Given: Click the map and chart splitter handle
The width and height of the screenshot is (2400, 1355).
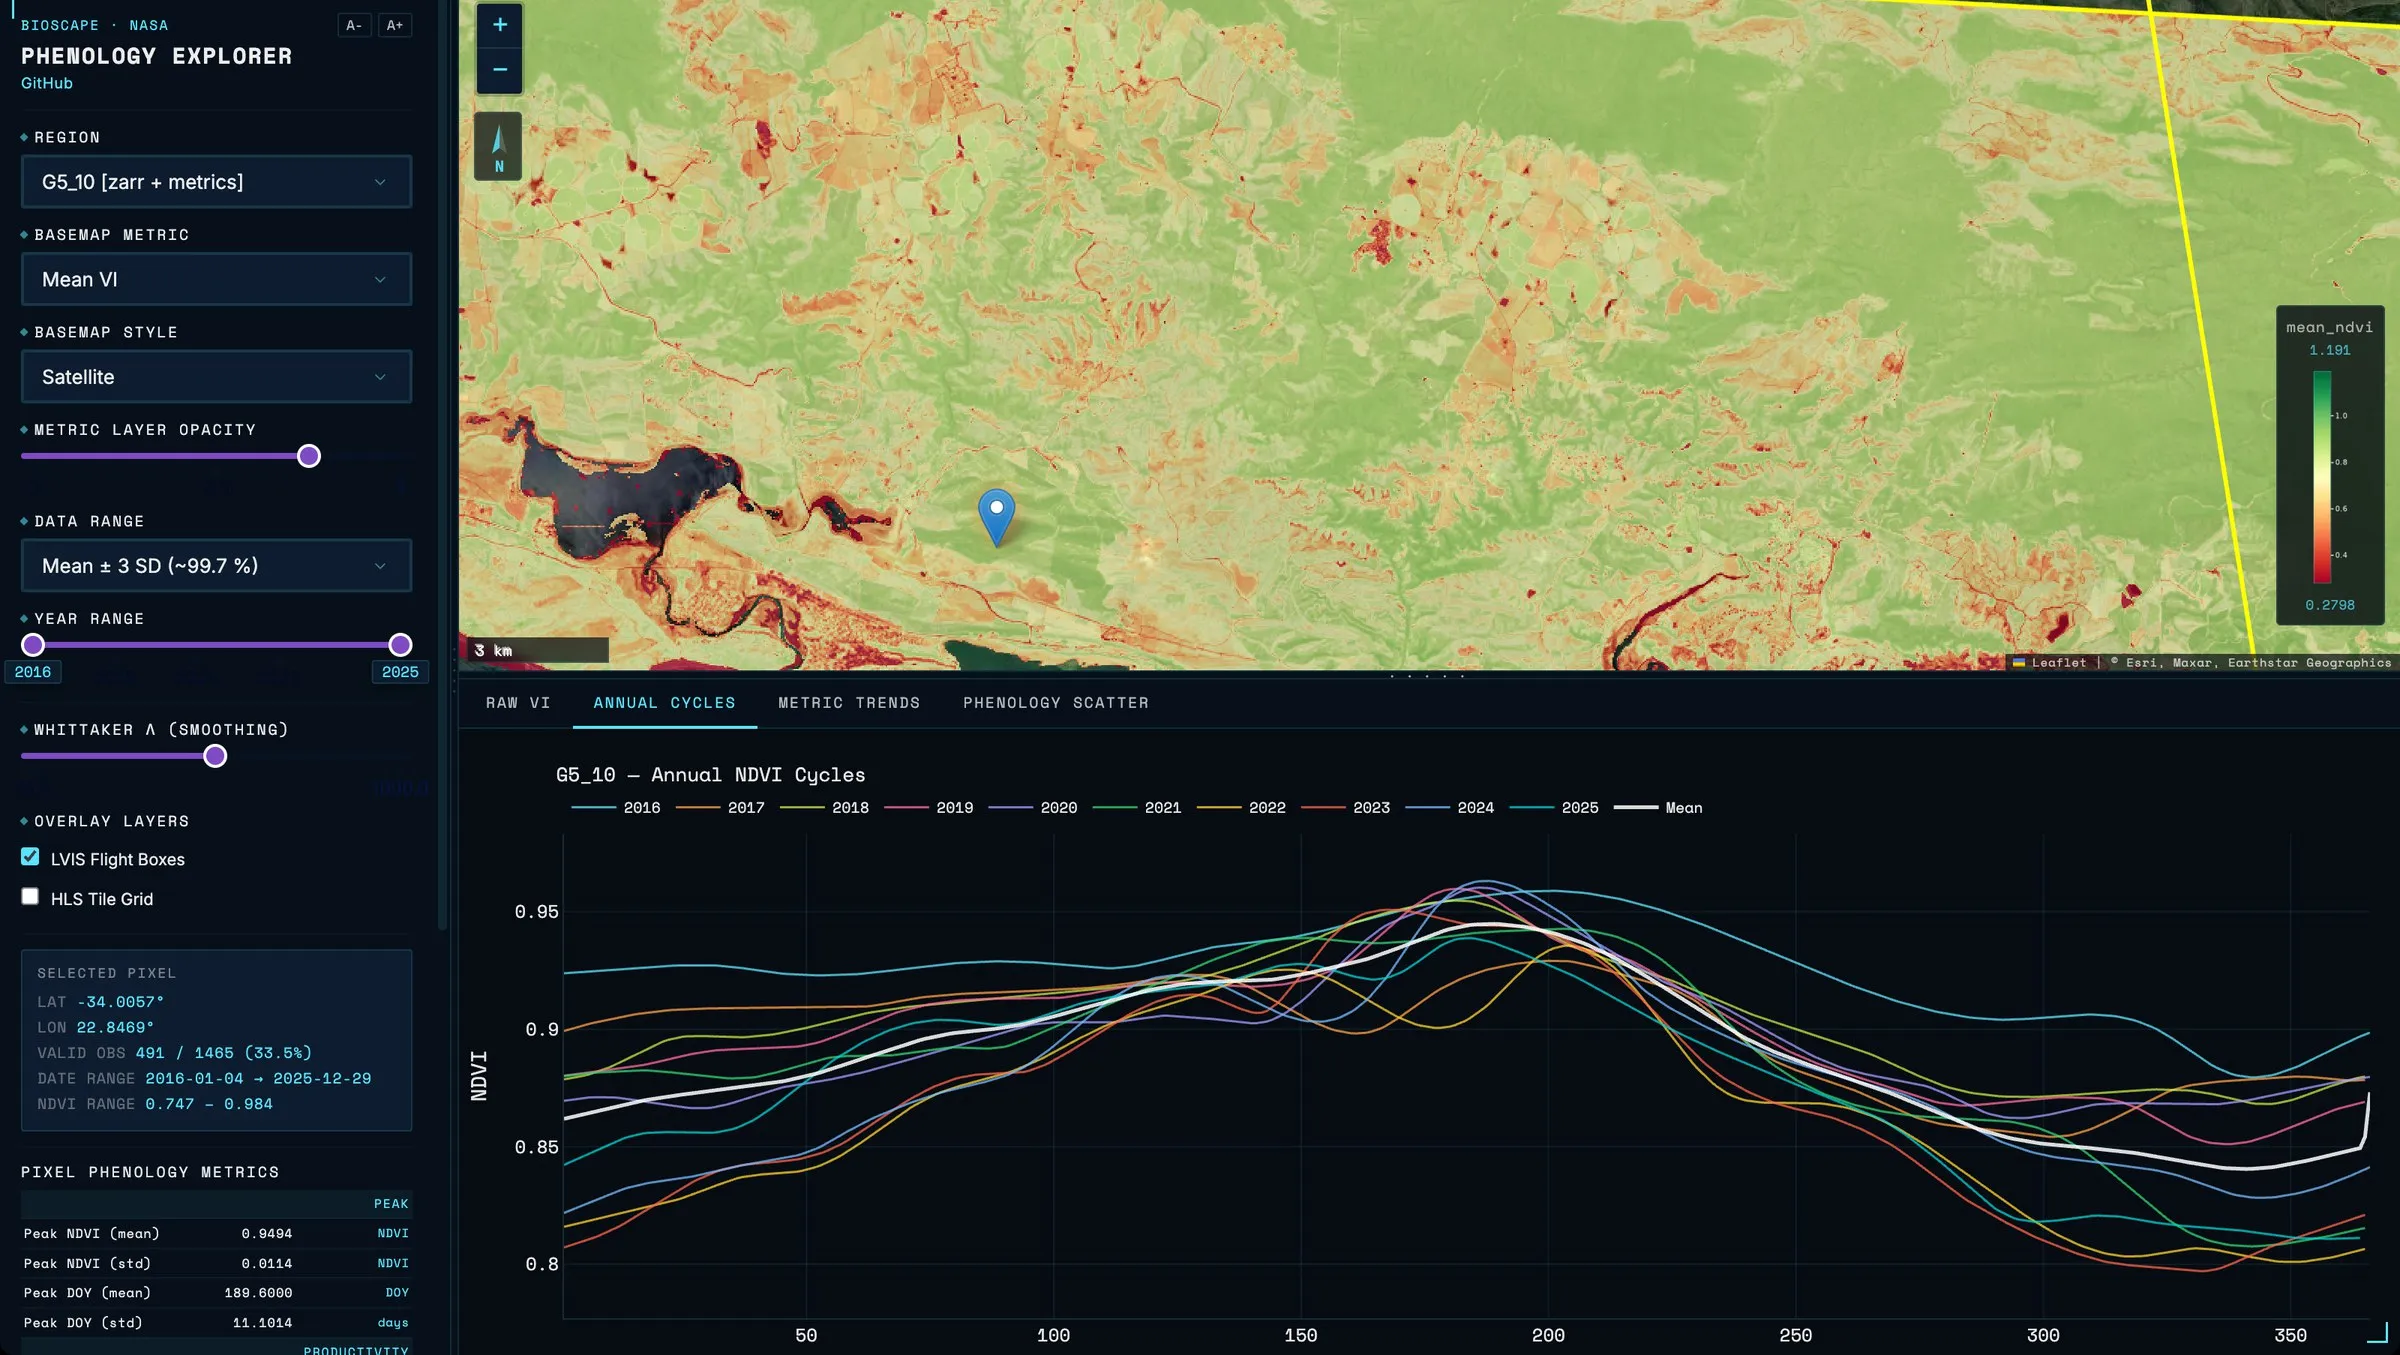Looking at the screenshot, I should pos(1428,676).
